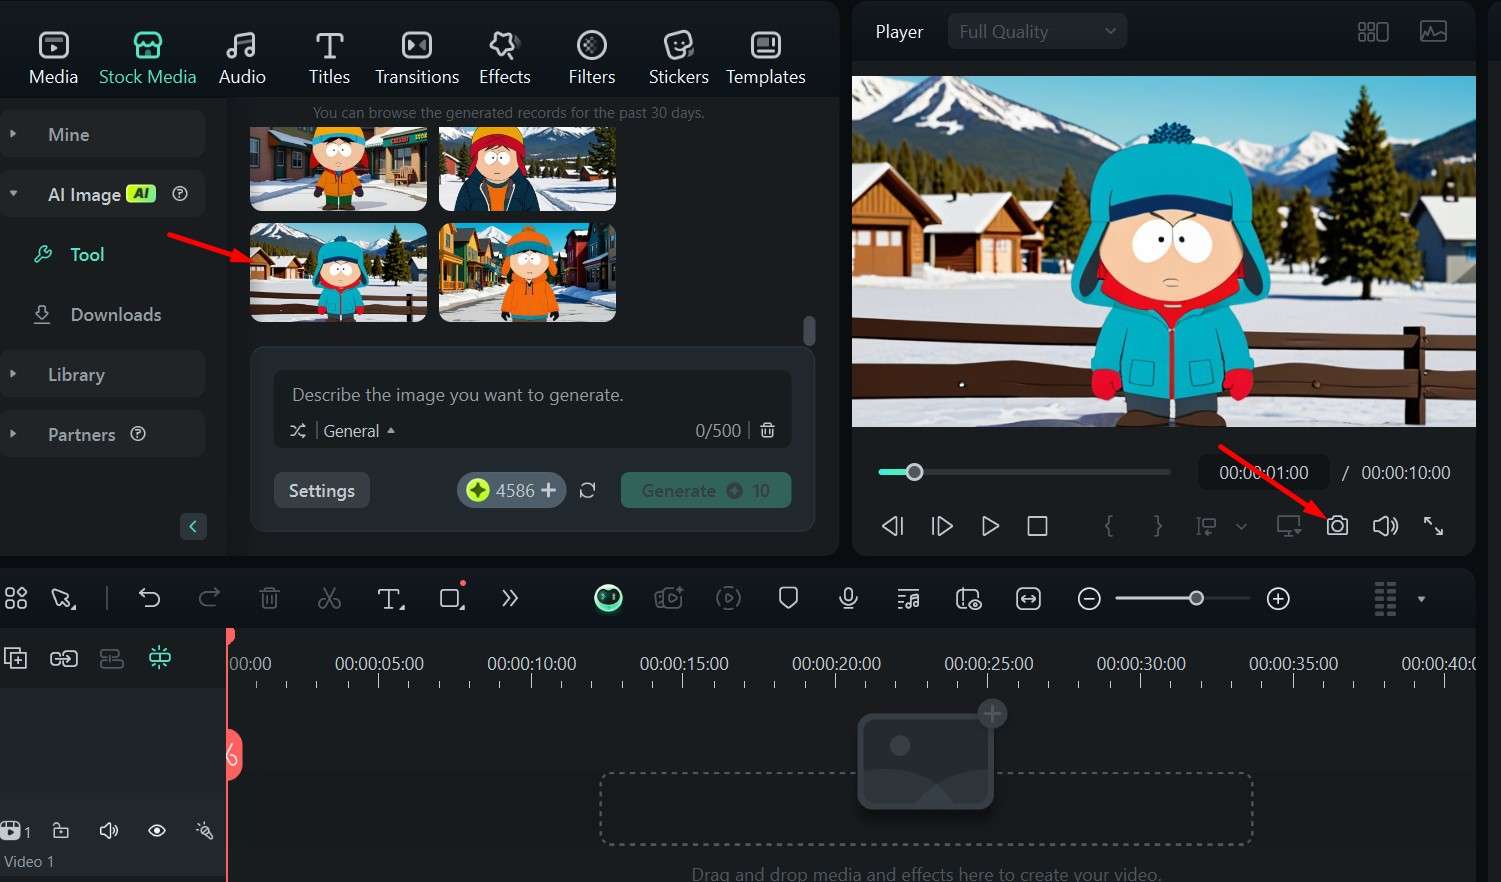Select the red-haired character thumbnail

(x=527, y=169)
